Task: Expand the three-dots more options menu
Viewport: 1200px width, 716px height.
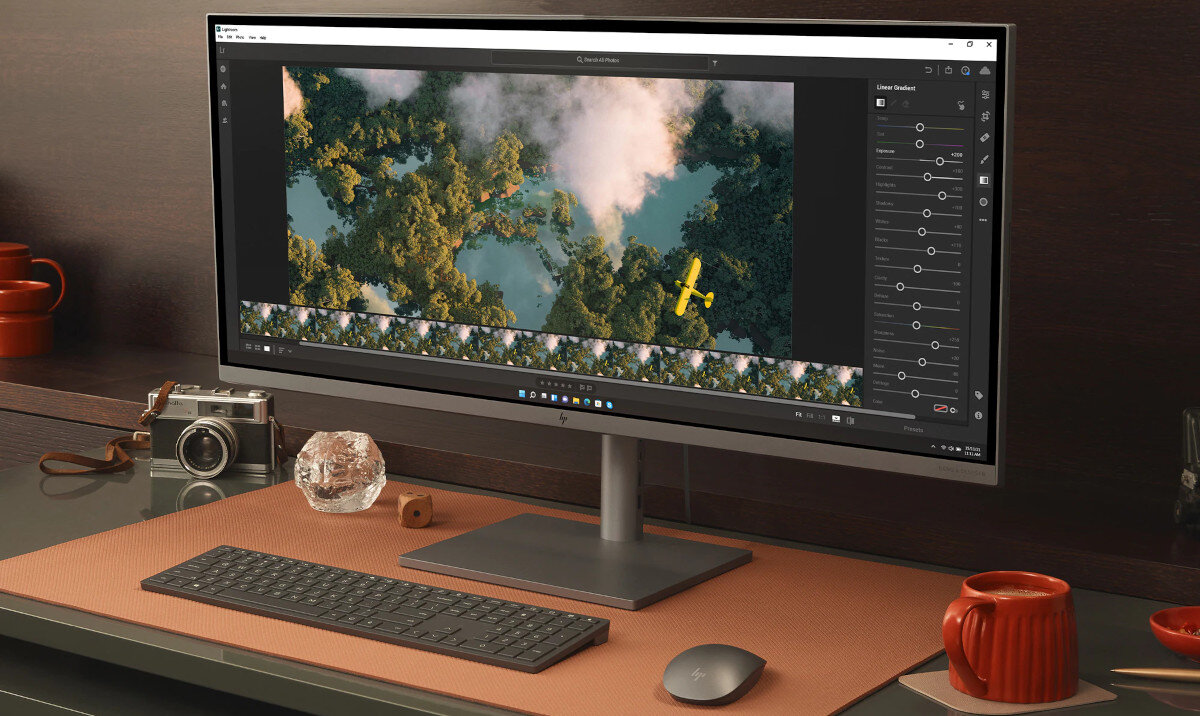Action: coord(983,220)
